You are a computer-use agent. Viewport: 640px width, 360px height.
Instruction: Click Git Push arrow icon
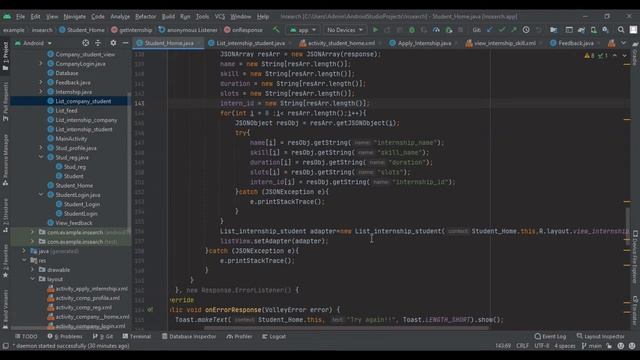[513, 30]
